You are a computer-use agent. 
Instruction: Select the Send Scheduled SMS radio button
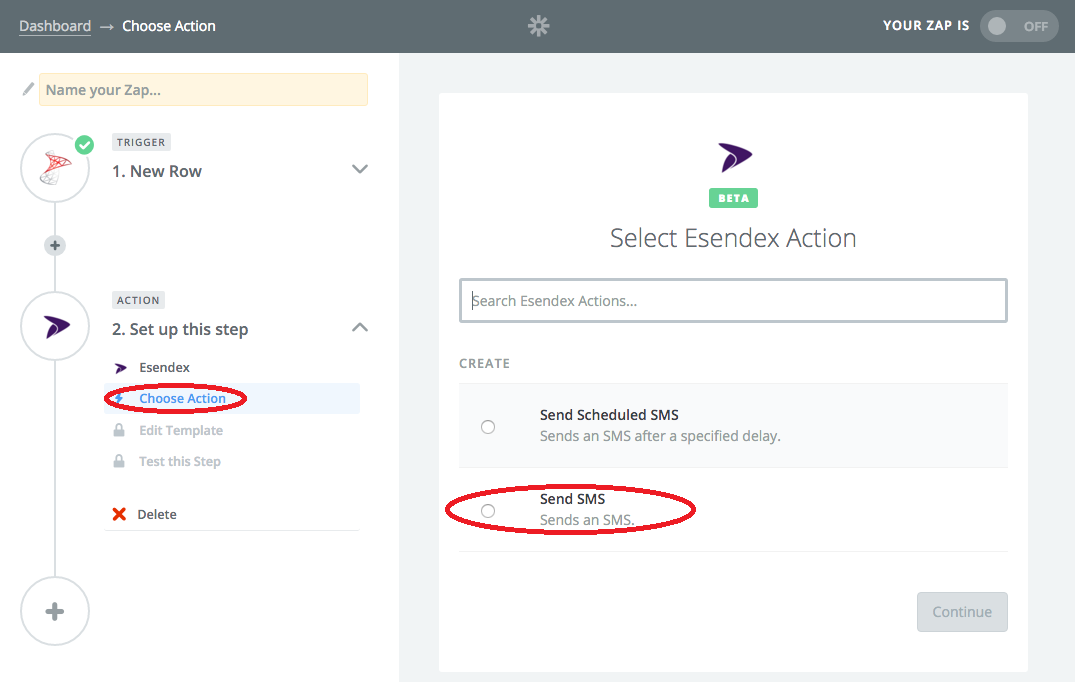488,427
